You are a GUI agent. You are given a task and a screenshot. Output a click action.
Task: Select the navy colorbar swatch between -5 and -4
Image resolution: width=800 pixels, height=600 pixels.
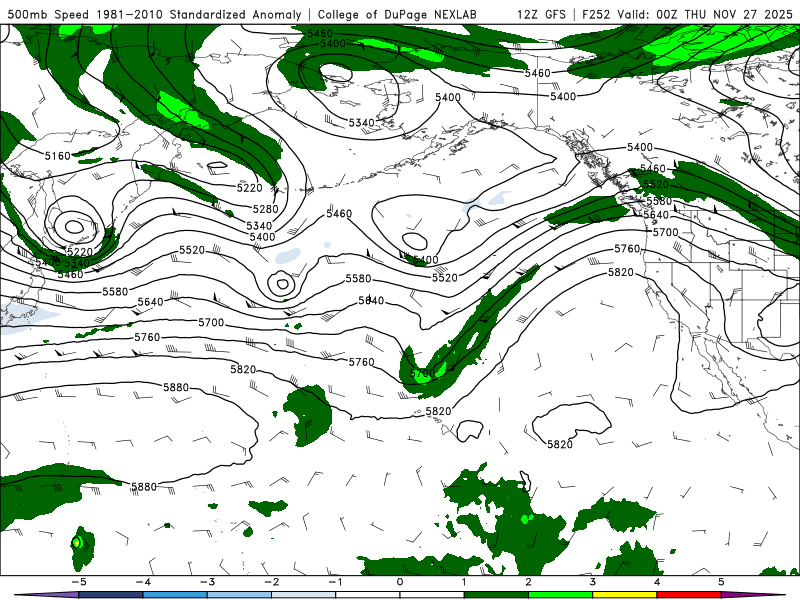click(x=111, y=595)
